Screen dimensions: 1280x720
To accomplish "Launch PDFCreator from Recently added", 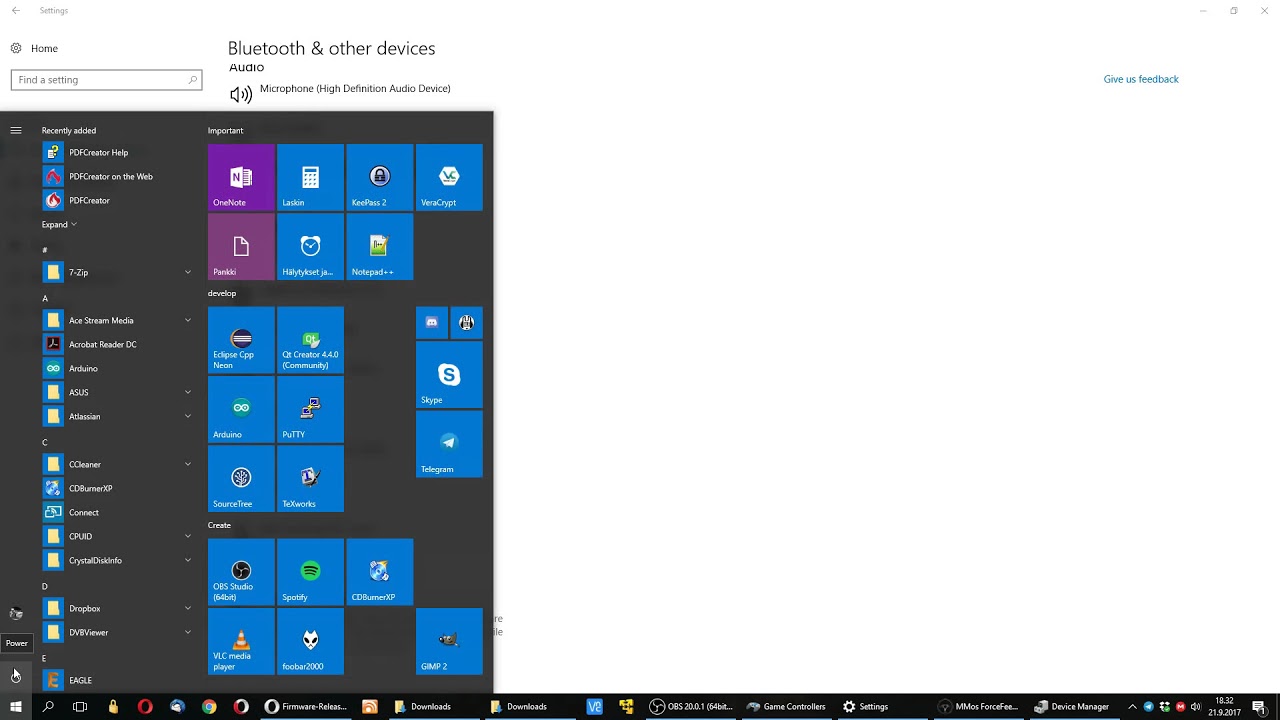I will click(117, 200).
